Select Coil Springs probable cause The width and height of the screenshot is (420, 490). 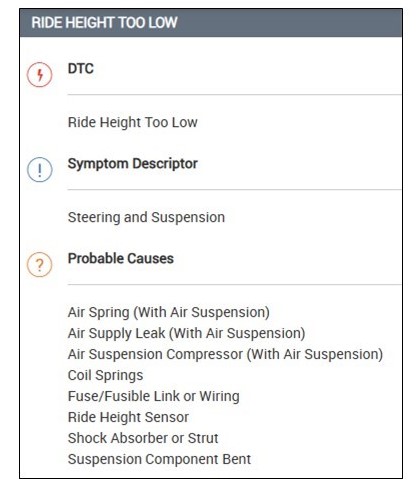coord(105,375)
